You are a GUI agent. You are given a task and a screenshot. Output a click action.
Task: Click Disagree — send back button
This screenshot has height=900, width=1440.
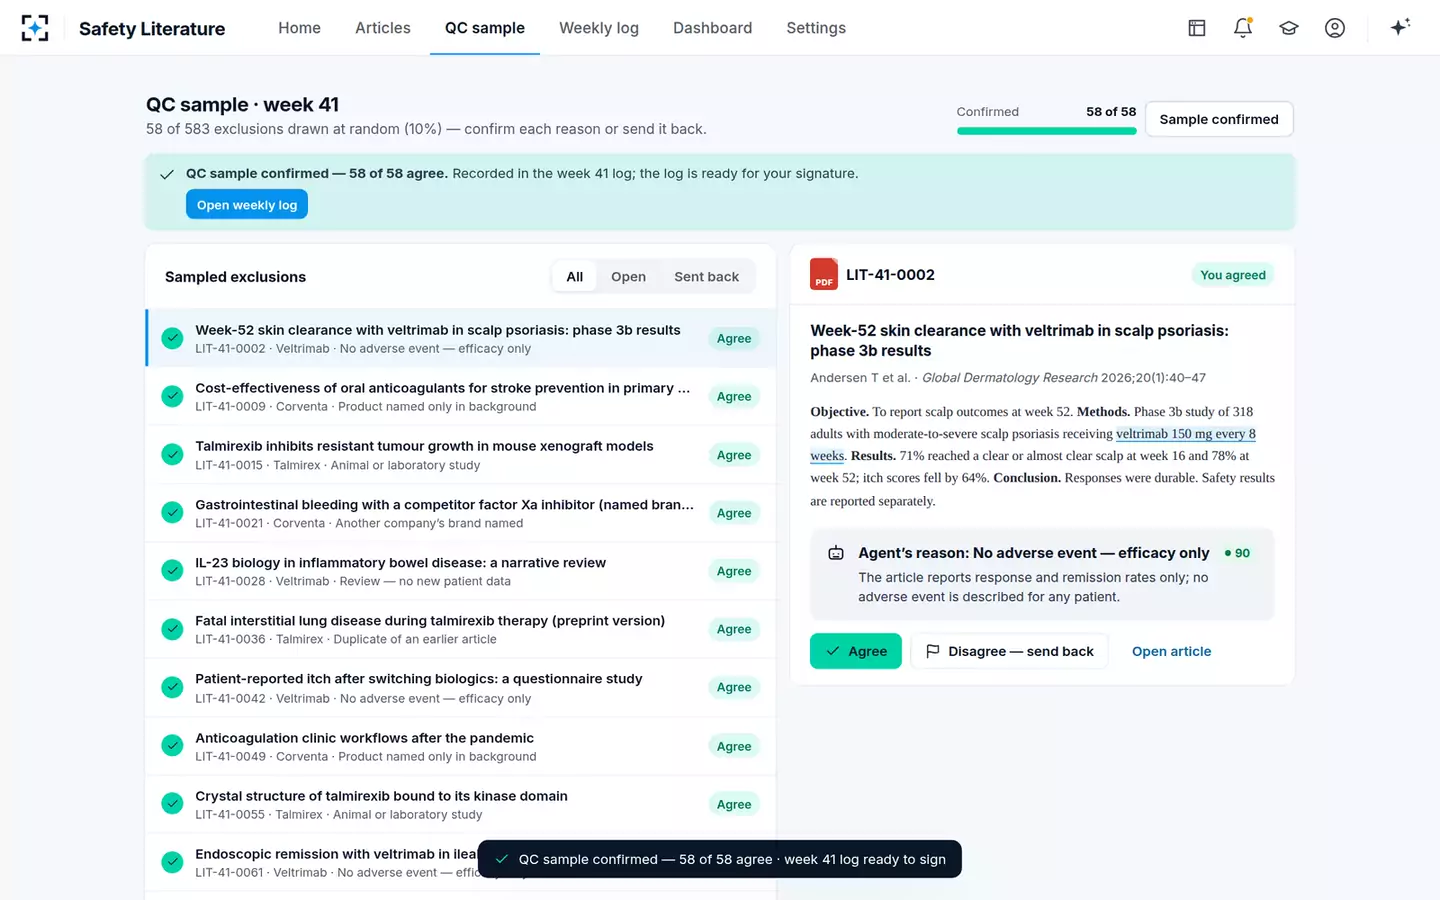(1010, 651)
